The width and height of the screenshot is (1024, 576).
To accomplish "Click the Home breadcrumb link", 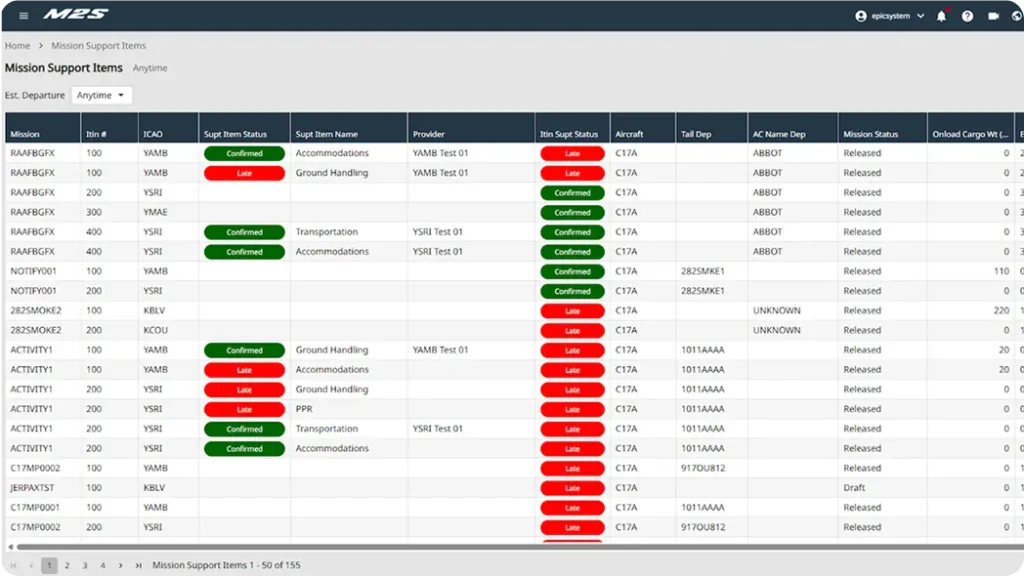I will point(17,46).
